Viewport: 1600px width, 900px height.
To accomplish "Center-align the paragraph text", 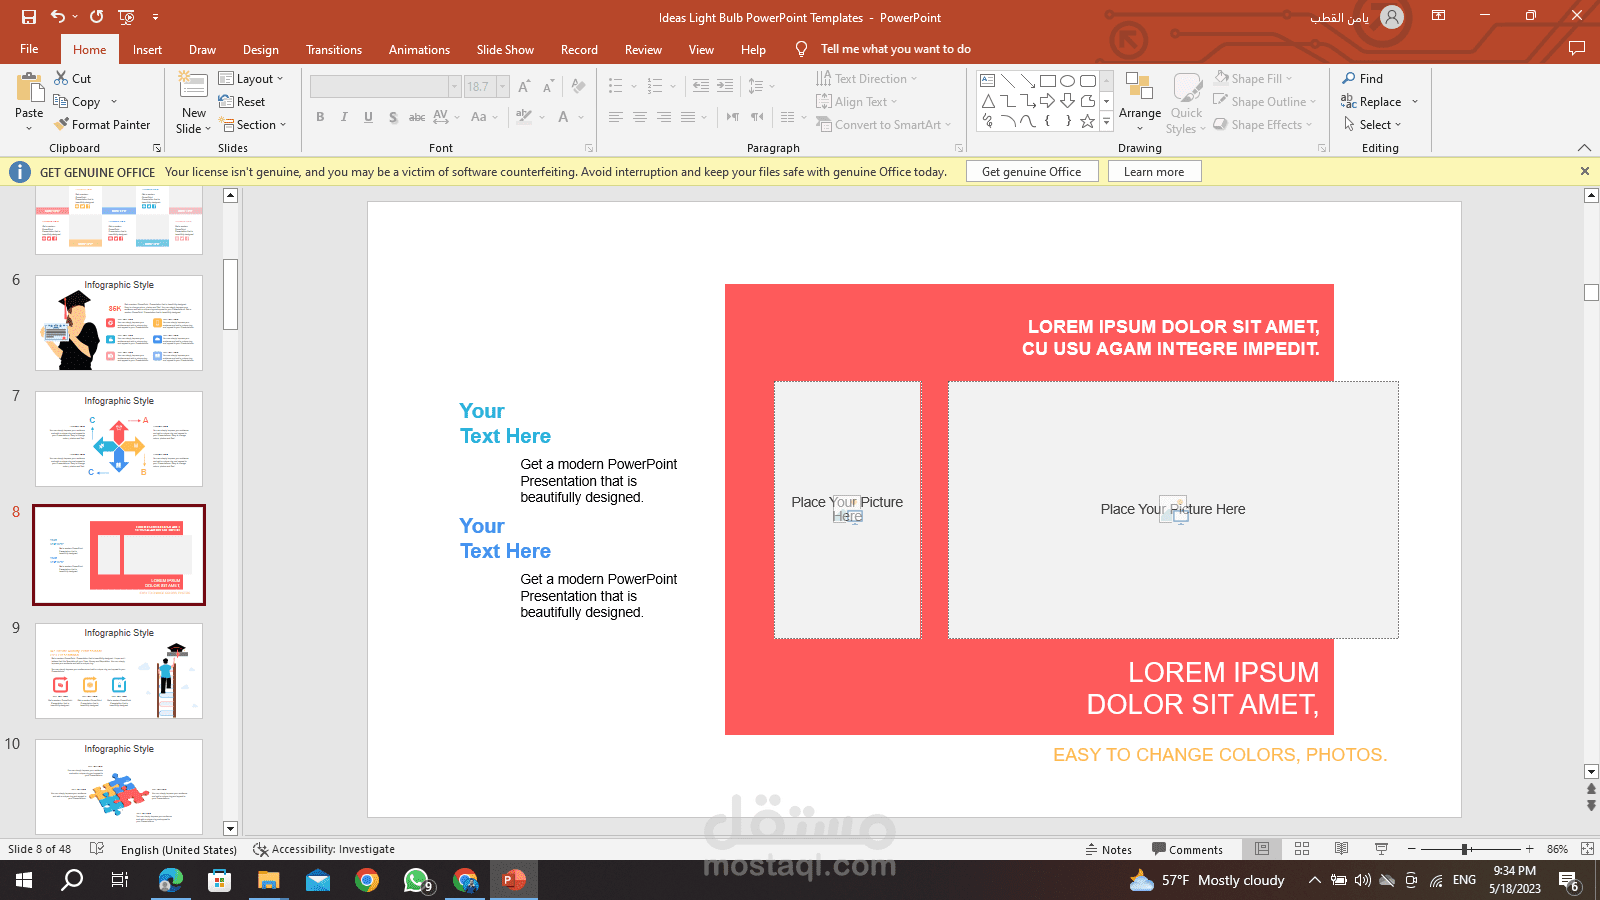I will point(640,117).
